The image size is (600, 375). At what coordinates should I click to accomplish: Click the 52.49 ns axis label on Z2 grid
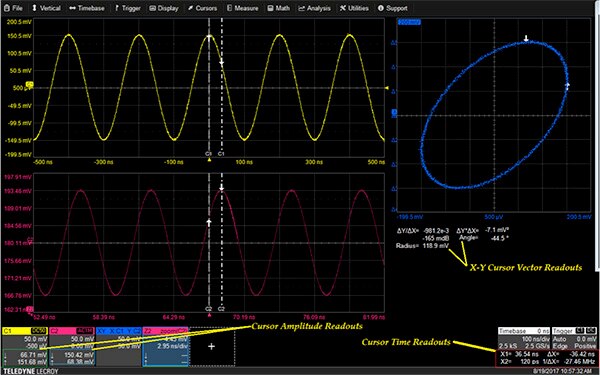point(44,317)
